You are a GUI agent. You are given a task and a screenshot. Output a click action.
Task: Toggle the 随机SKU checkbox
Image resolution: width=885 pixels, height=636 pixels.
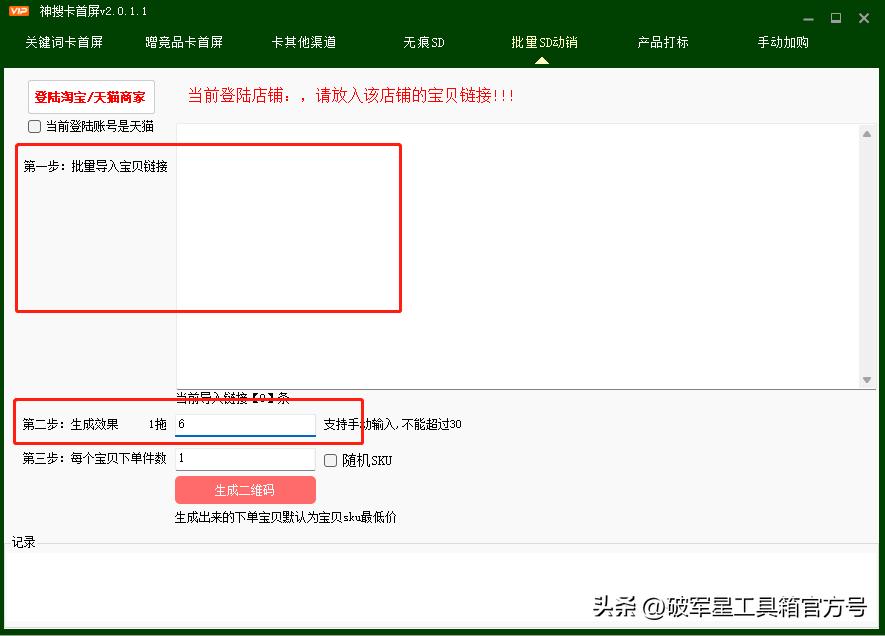[330, 460]
